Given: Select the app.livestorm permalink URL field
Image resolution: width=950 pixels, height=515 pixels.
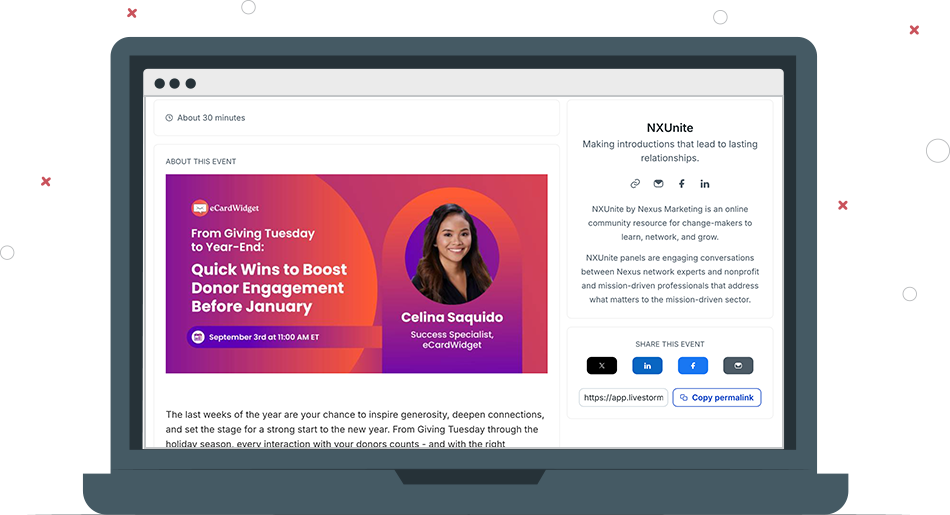Looking at the screenshot, I should pos(623,397).
